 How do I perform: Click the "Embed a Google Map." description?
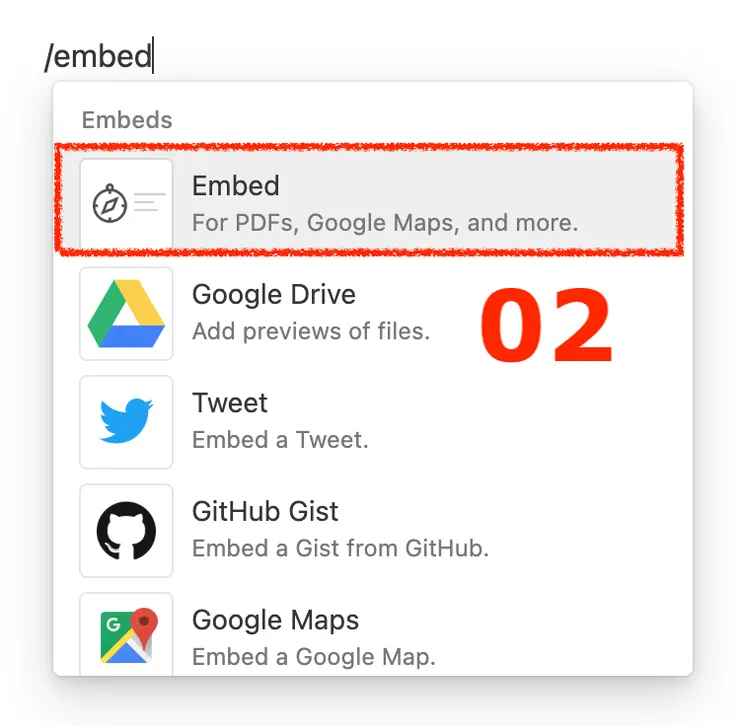314,657
